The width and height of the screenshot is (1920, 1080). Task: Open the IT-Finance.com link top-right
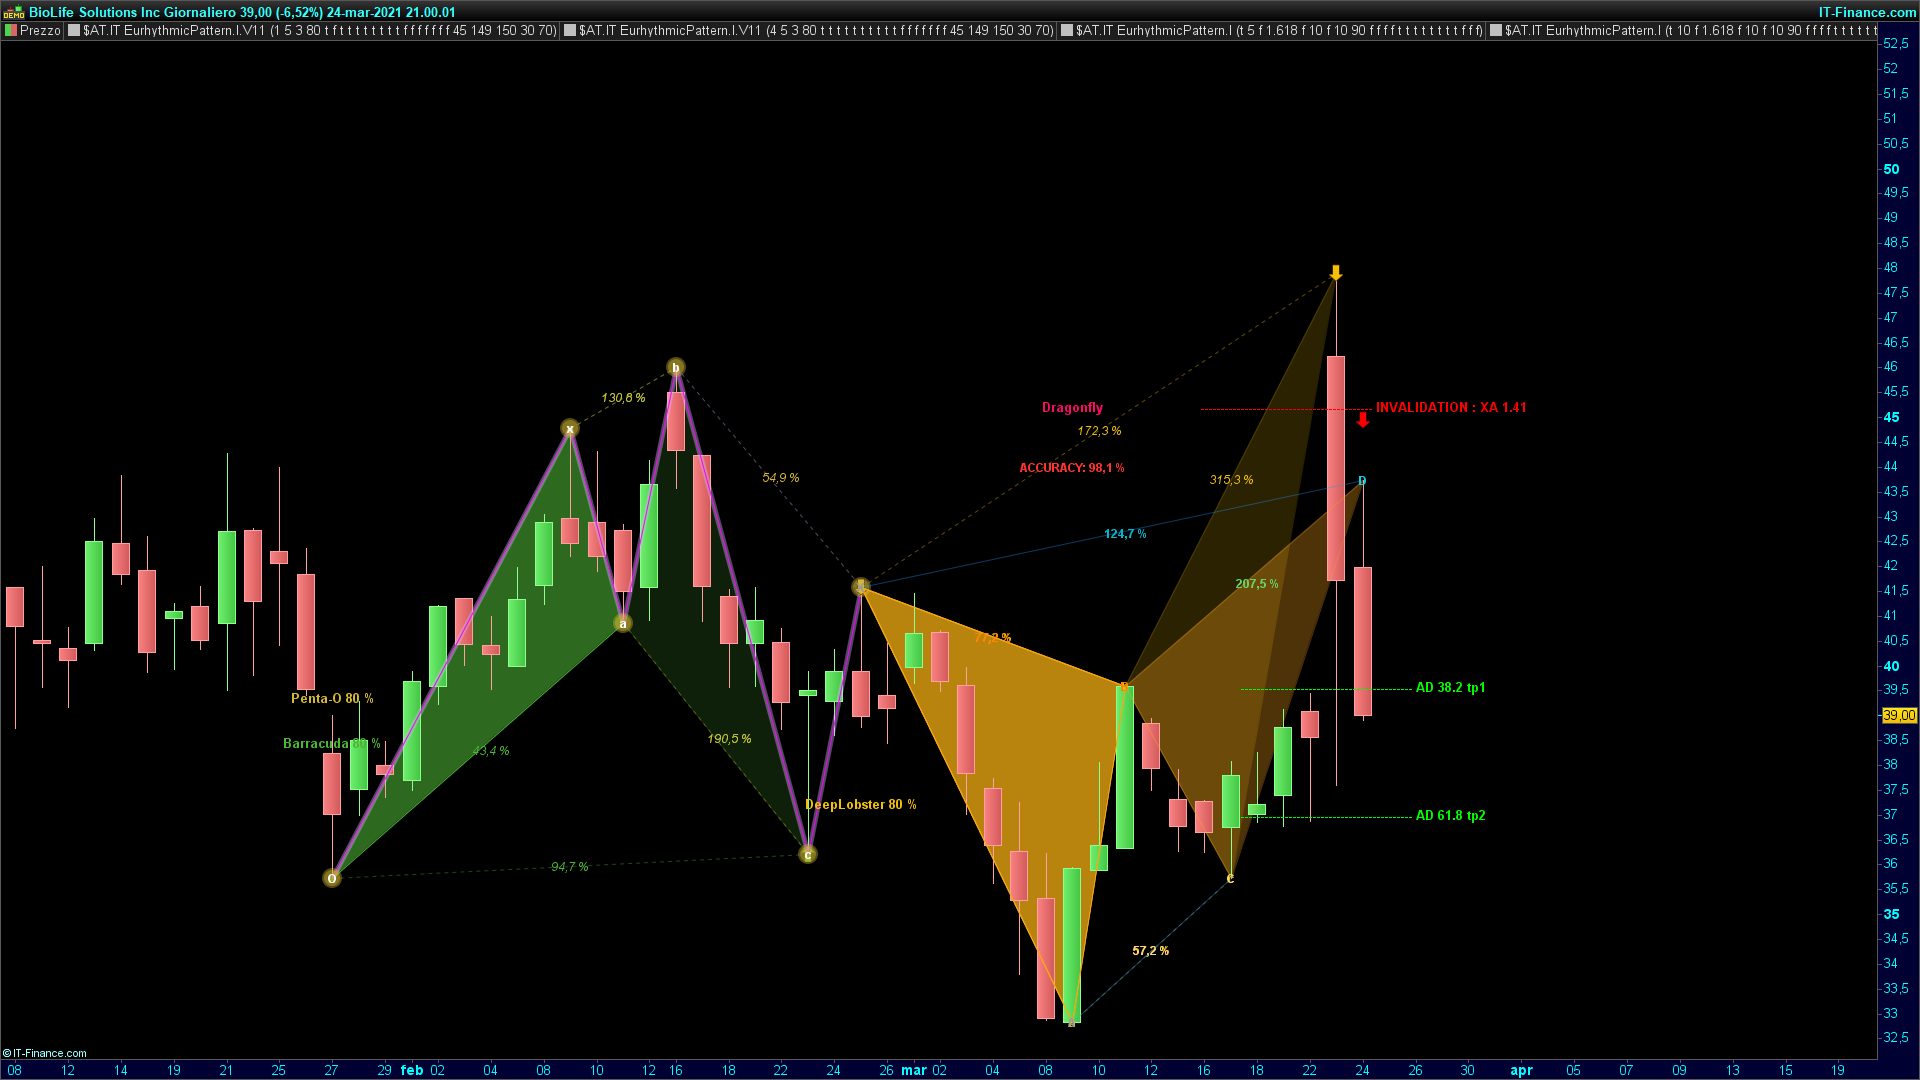[x=1867, y=12]
